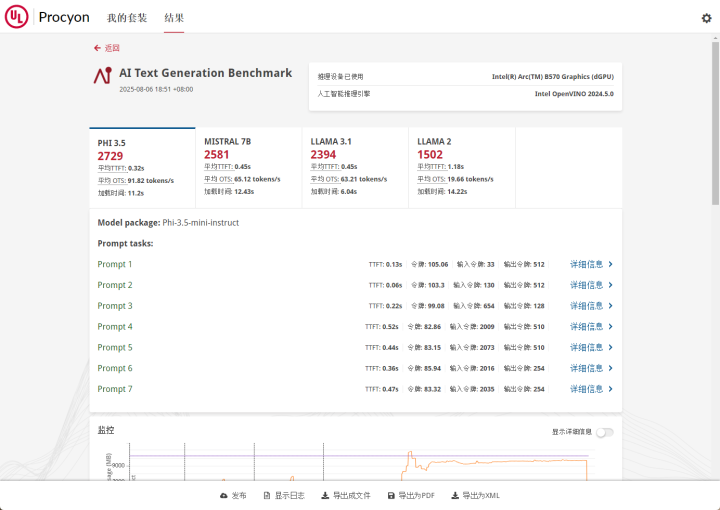Click the Prompt 3 label
Image resolution: width=720 pixels, height=510 pixels.
[x=115, y=306]
